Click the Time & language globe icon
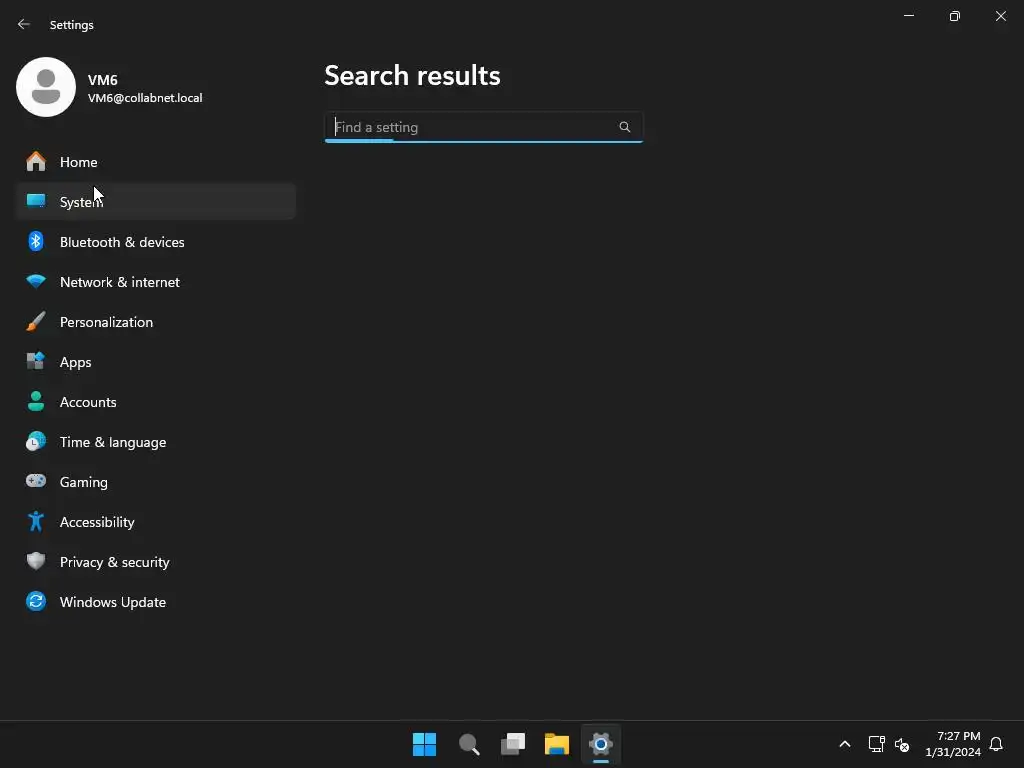The height and width of the screenshot is (768, 1024). (x=36, y=441)
